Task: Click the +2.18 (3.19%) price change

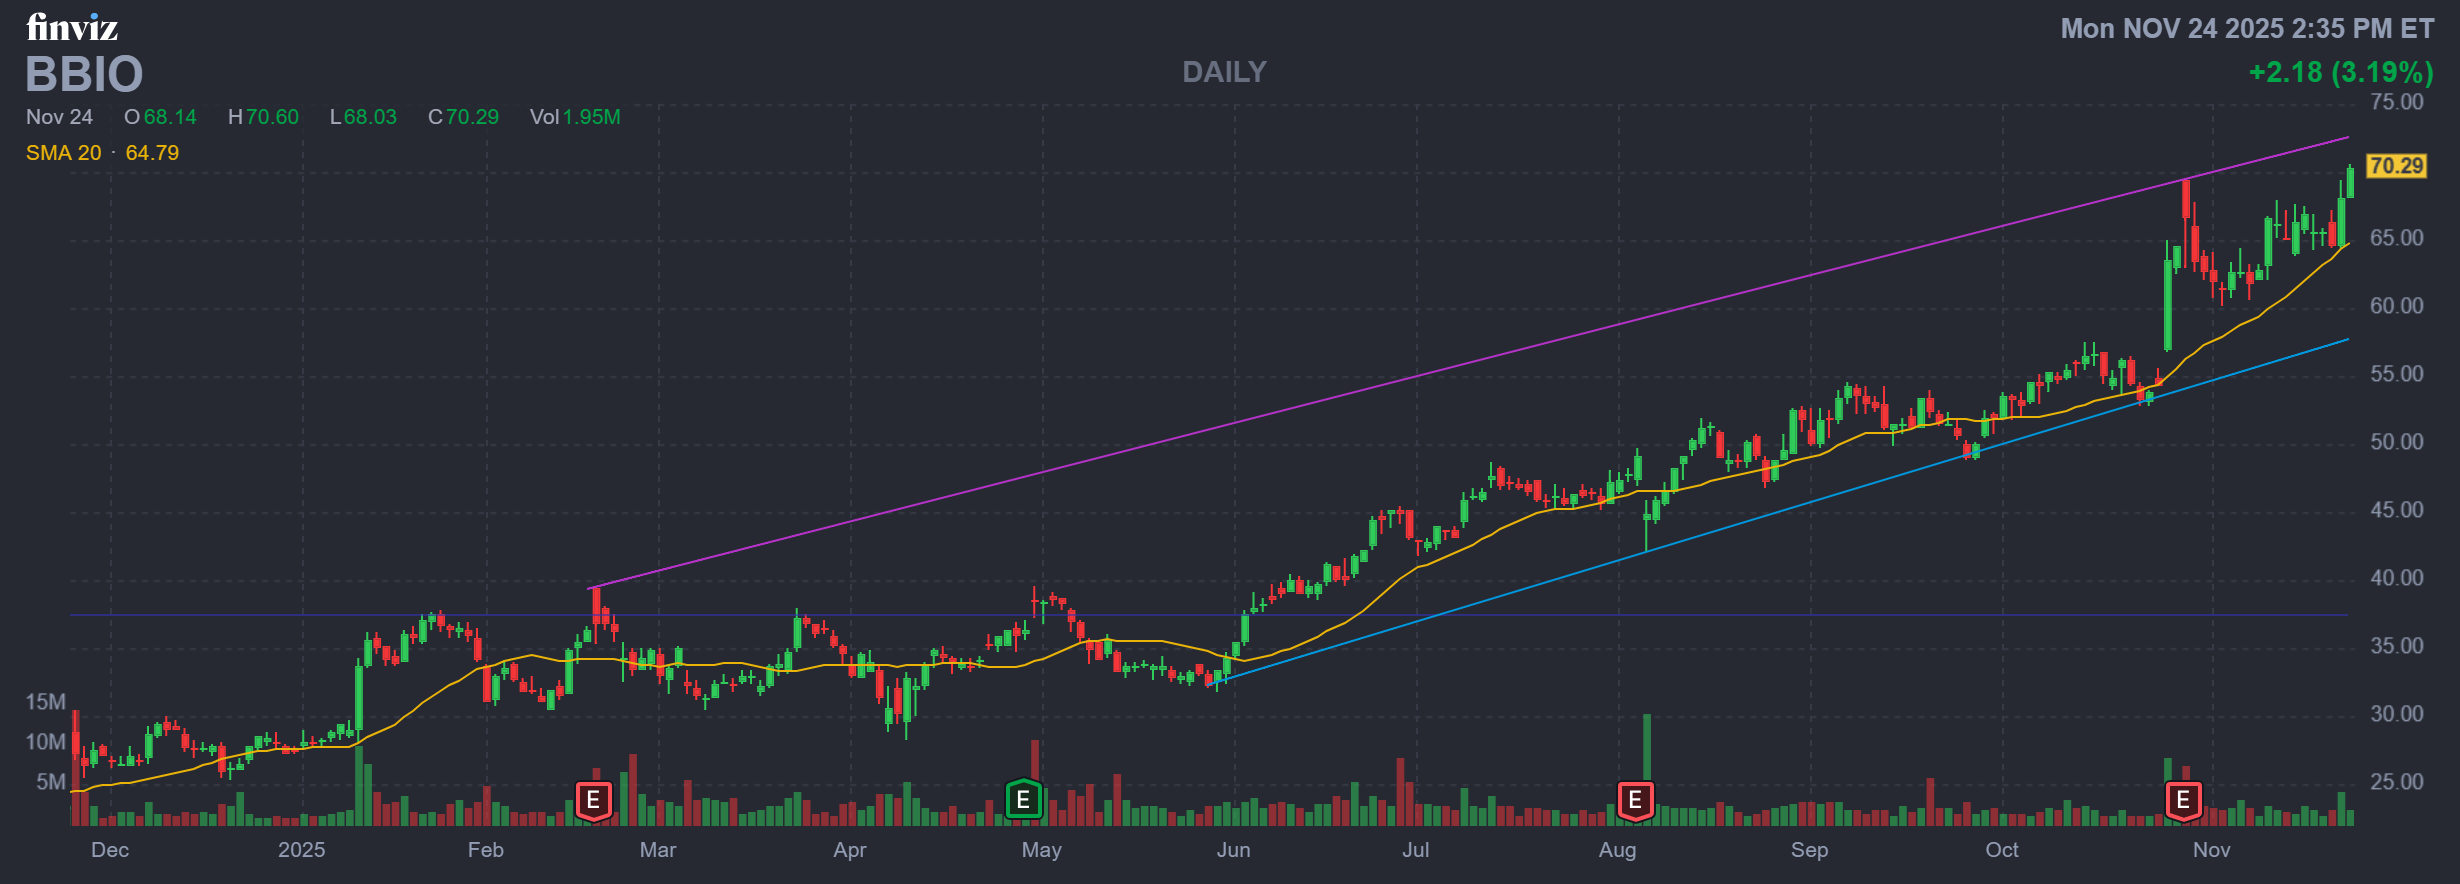Action: tap(2340, 72)
